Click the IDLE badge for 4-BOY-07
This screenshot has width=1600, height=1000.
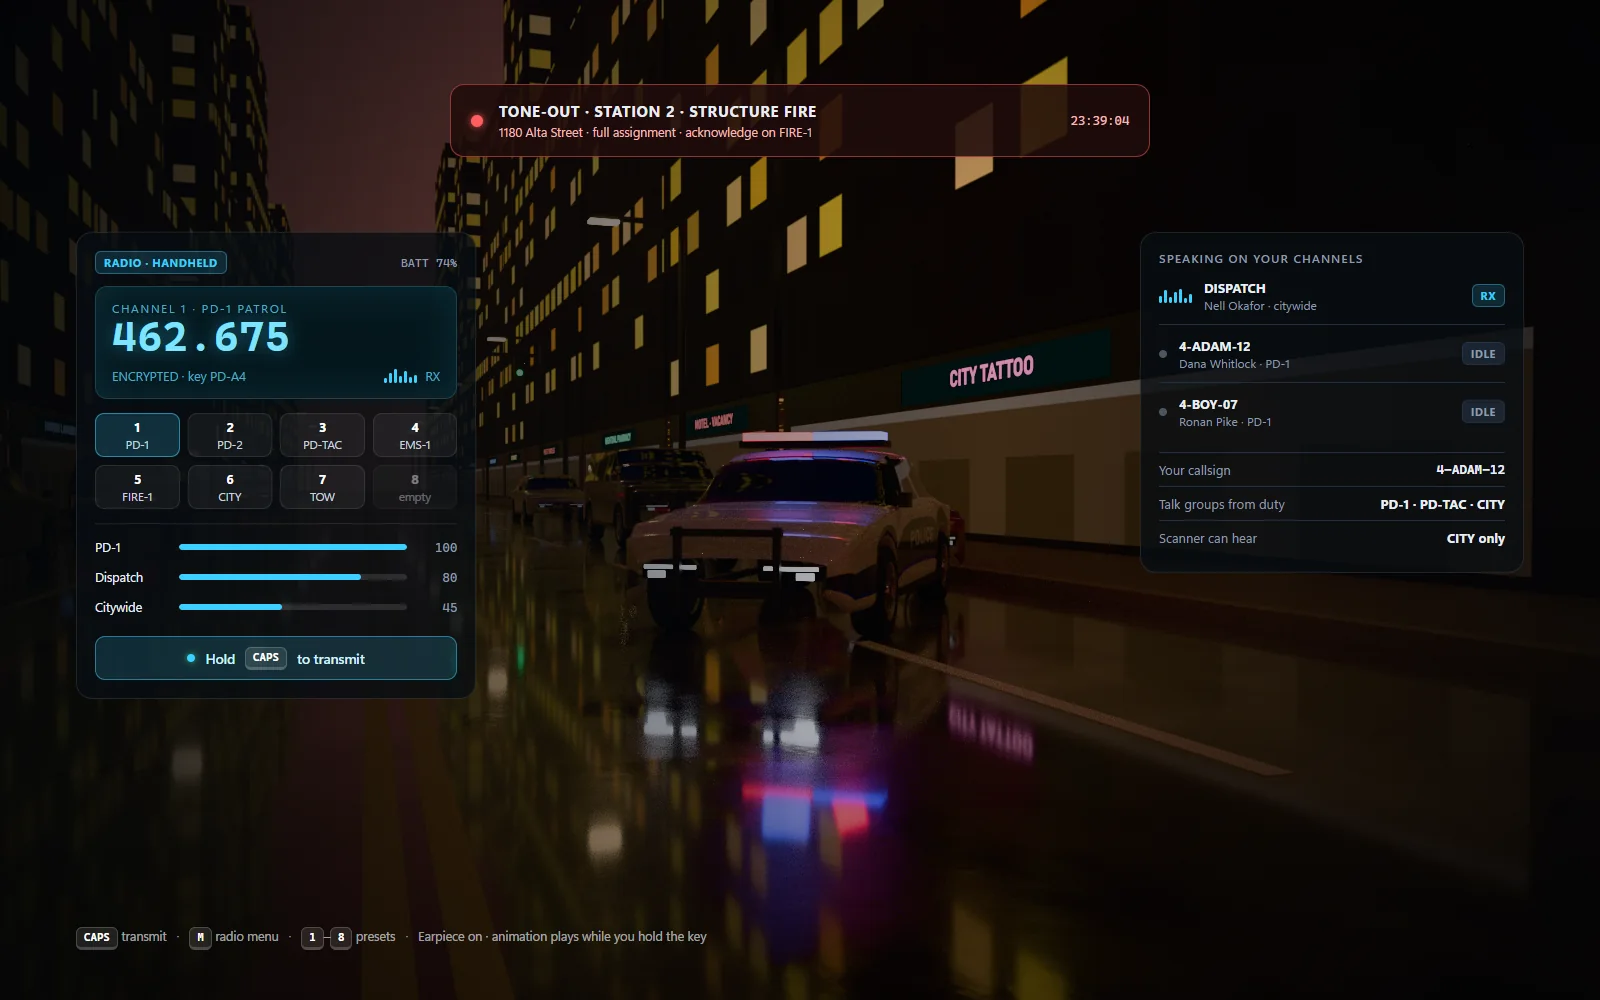pos(1483,412)
